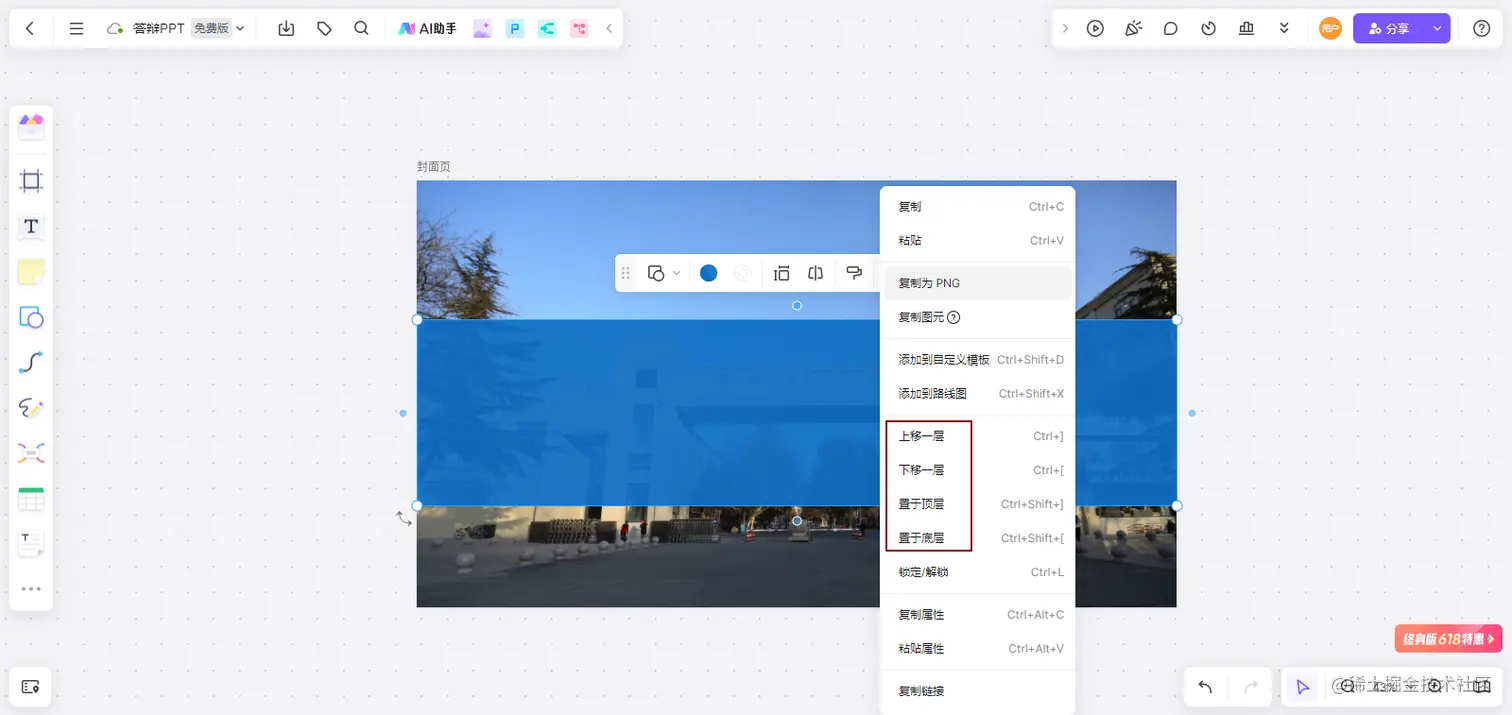Open the timer icon
The height and width of the screenshot is (715, 1512).
(1208, 29)
